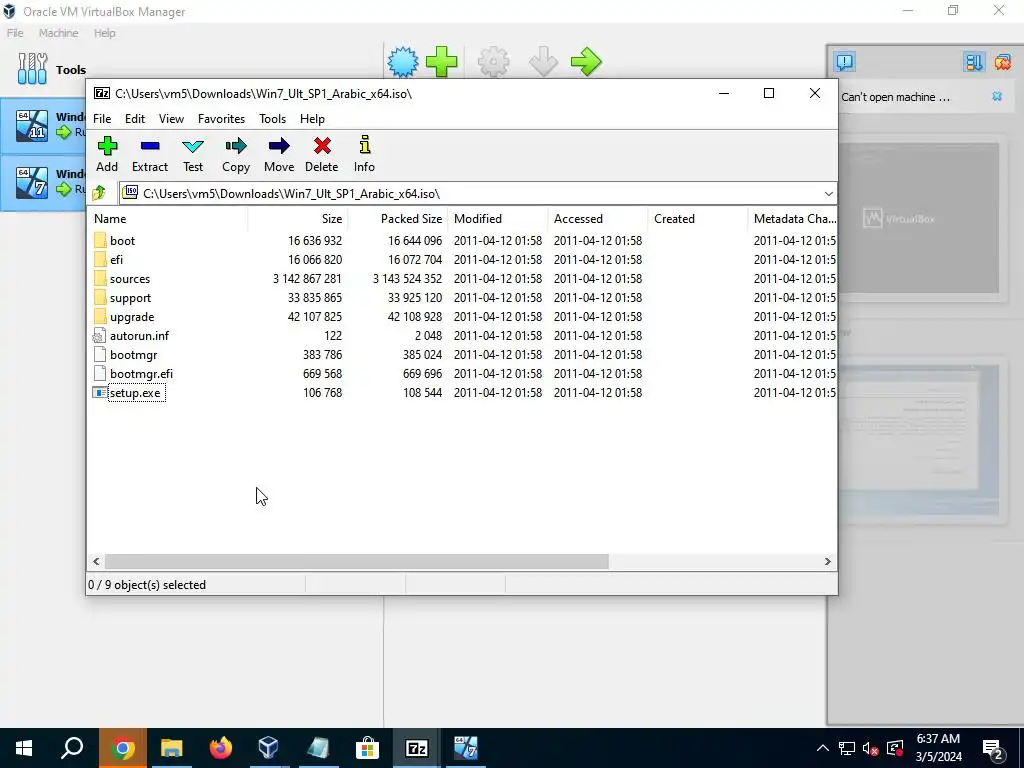Select the Windows 11 VM in VirtualBox list
The image size is (1024, 768).
[x=43, y=125]
